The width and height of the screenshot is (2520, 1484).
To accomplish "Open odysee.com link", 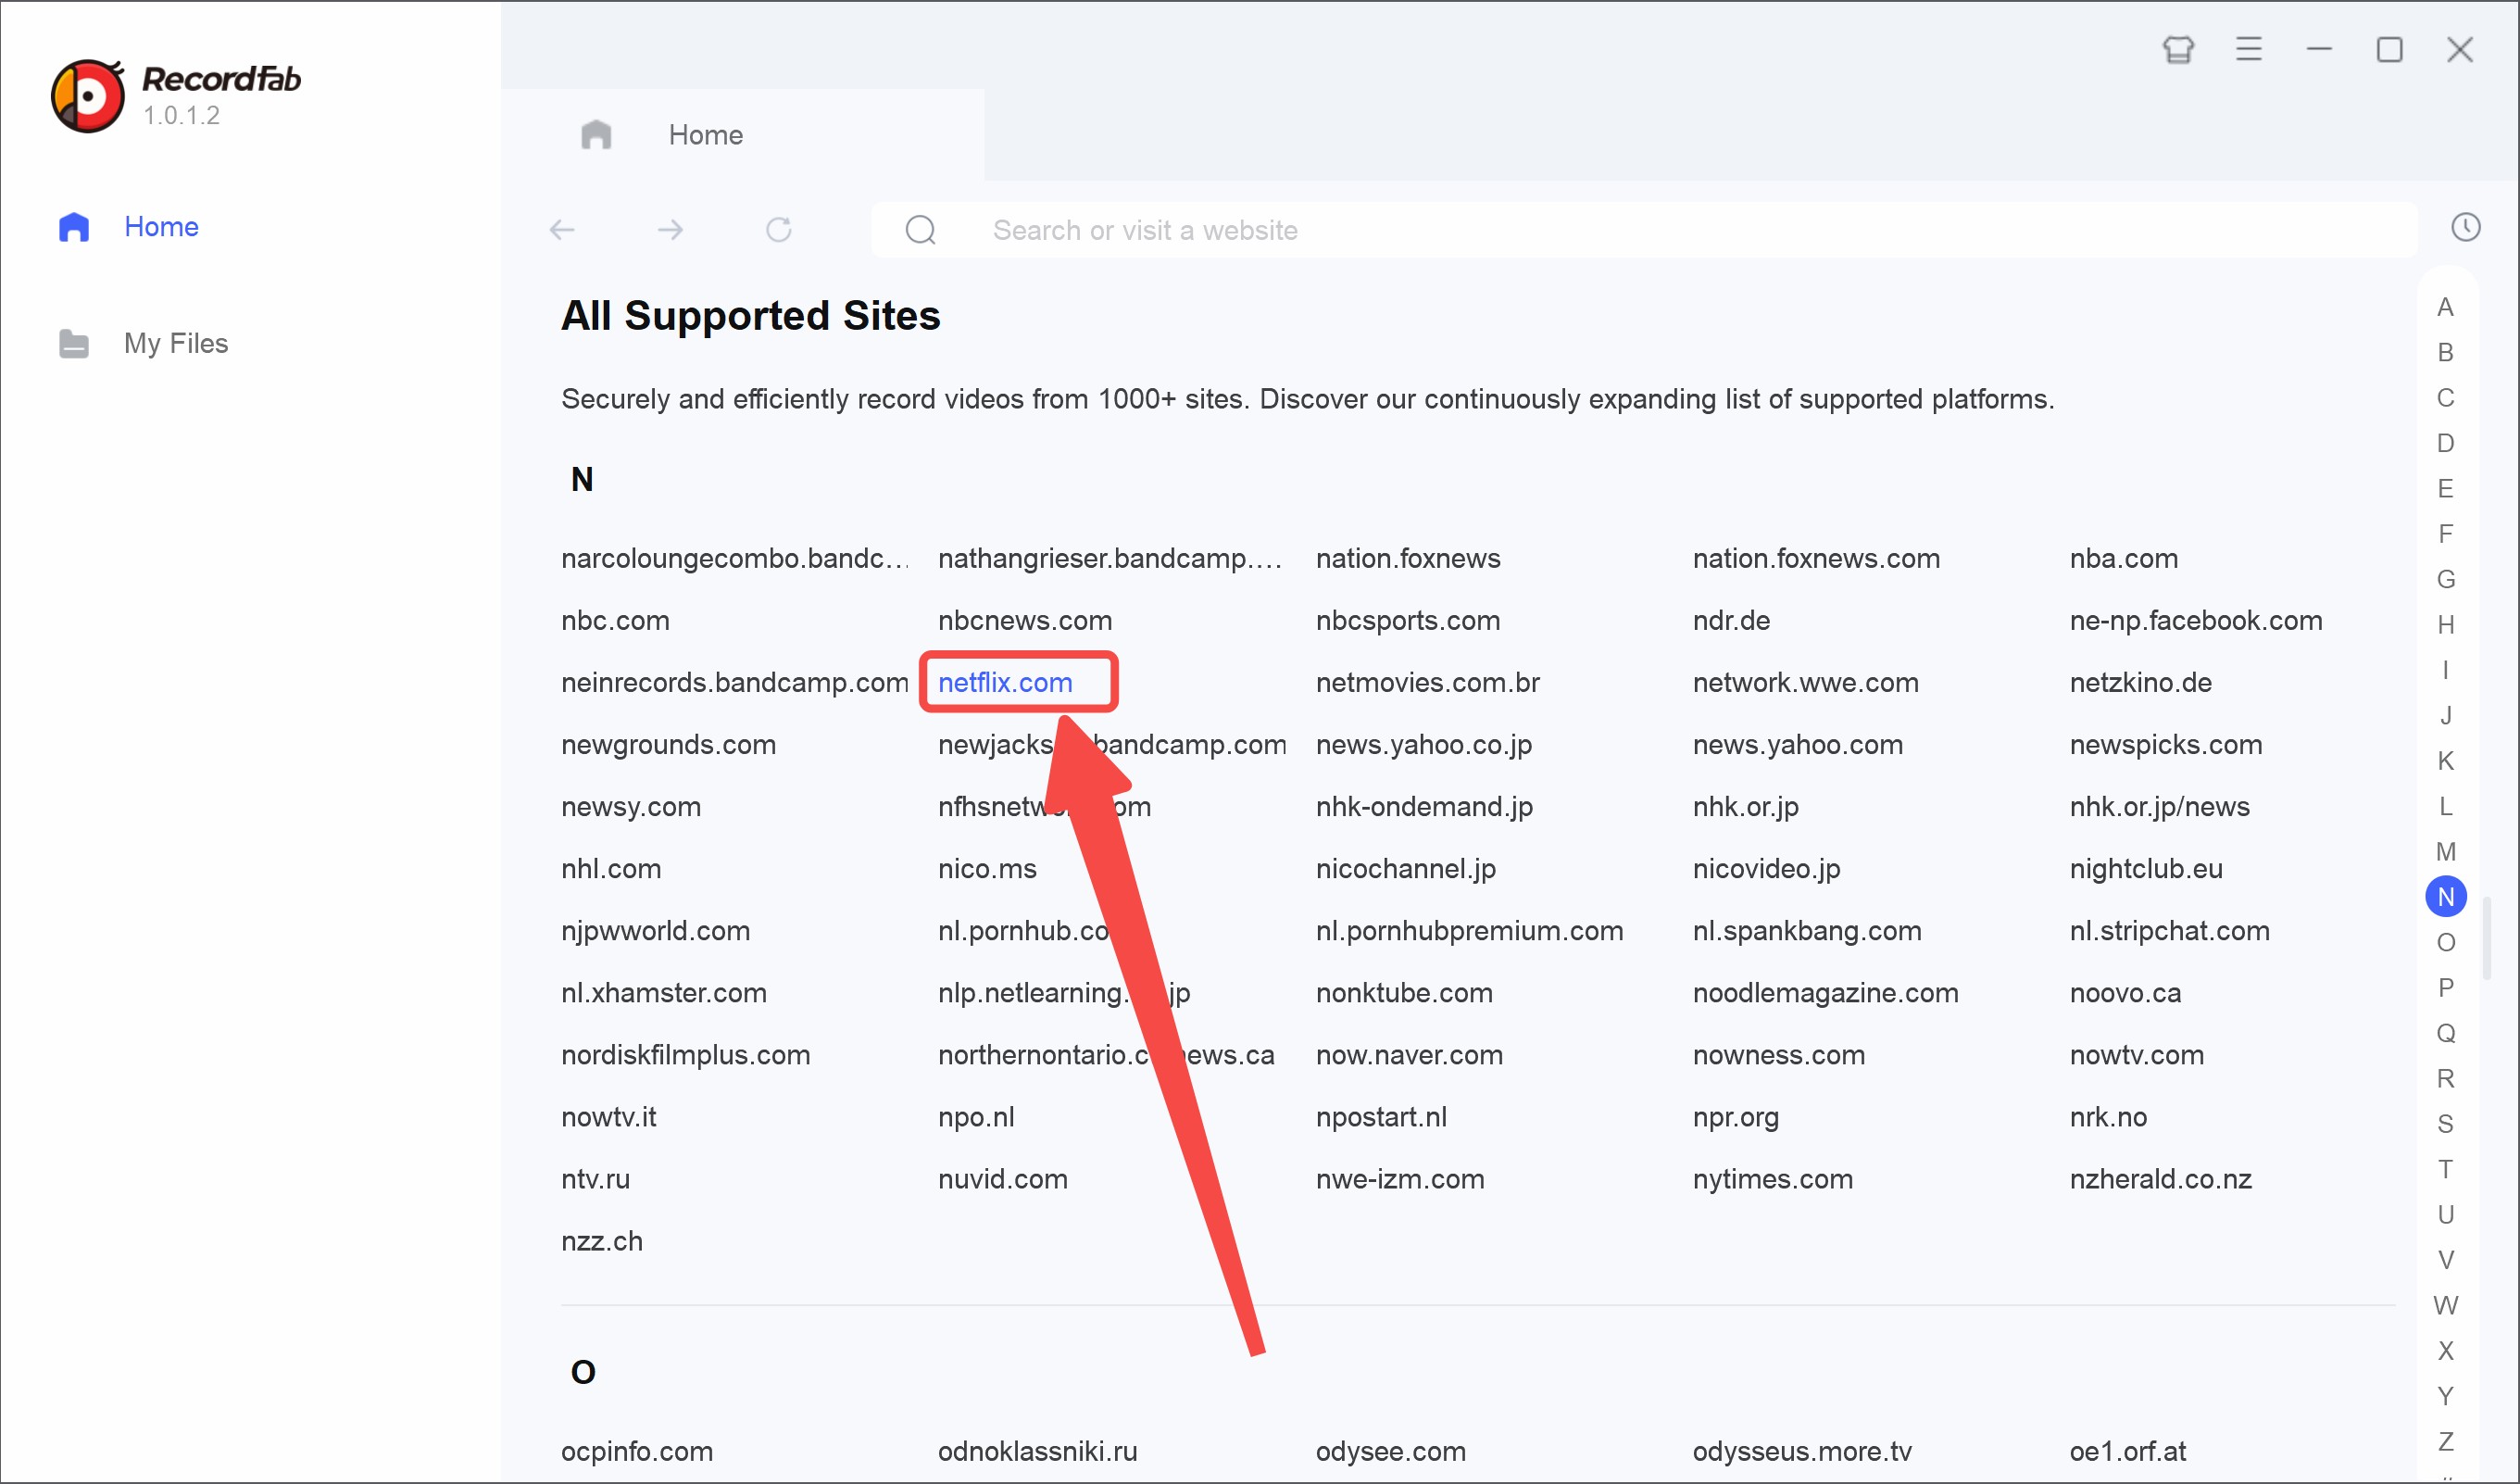I will coord(1391,1450).
